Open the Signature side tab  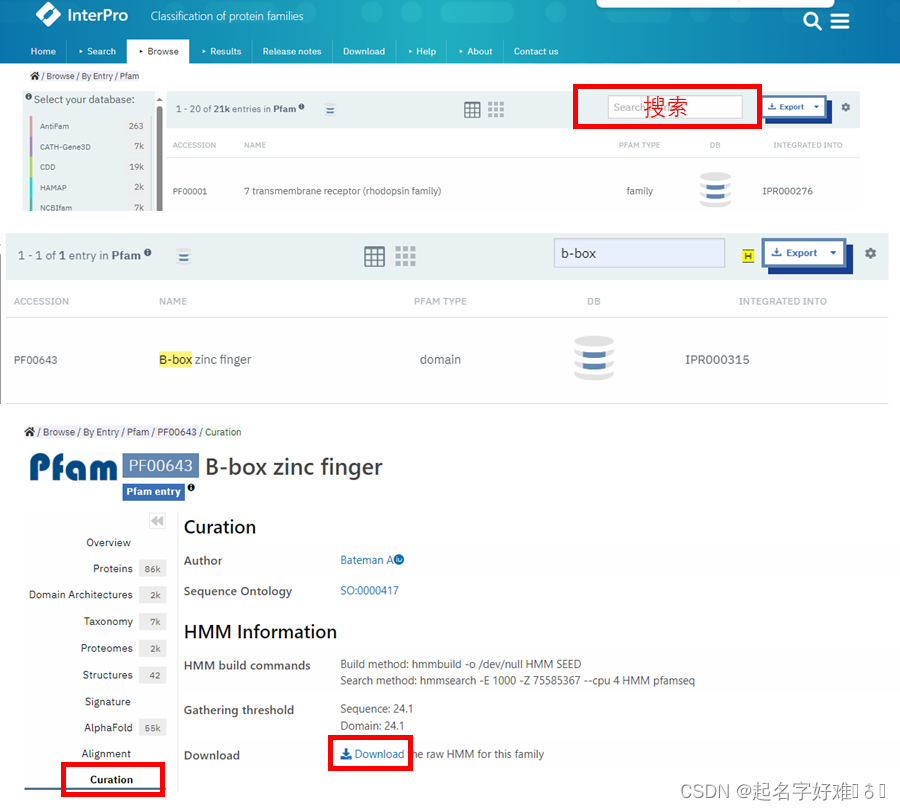[x=107, y=702]
